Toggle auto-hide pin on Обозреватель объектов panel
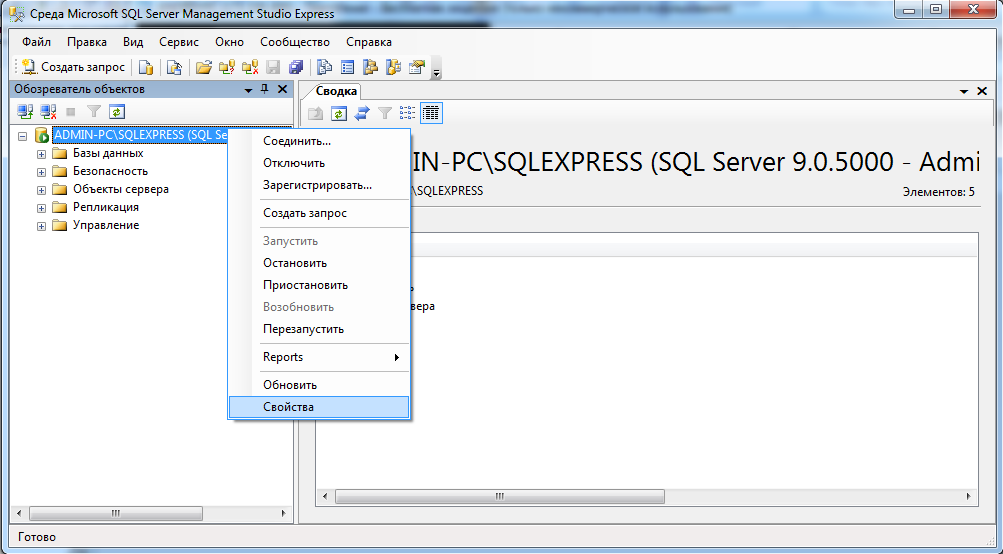The height and width of the screenshot is (554, 1003). coord(264,90)
